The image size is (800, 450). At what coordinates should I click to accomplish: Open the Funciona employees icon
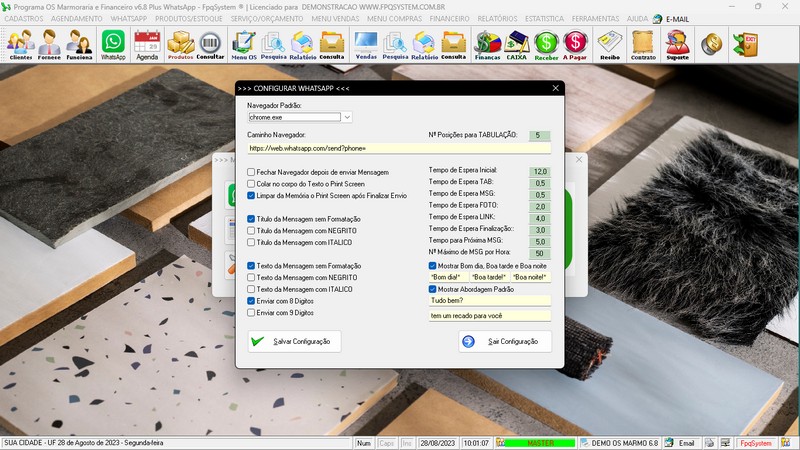tap(79, 45)
